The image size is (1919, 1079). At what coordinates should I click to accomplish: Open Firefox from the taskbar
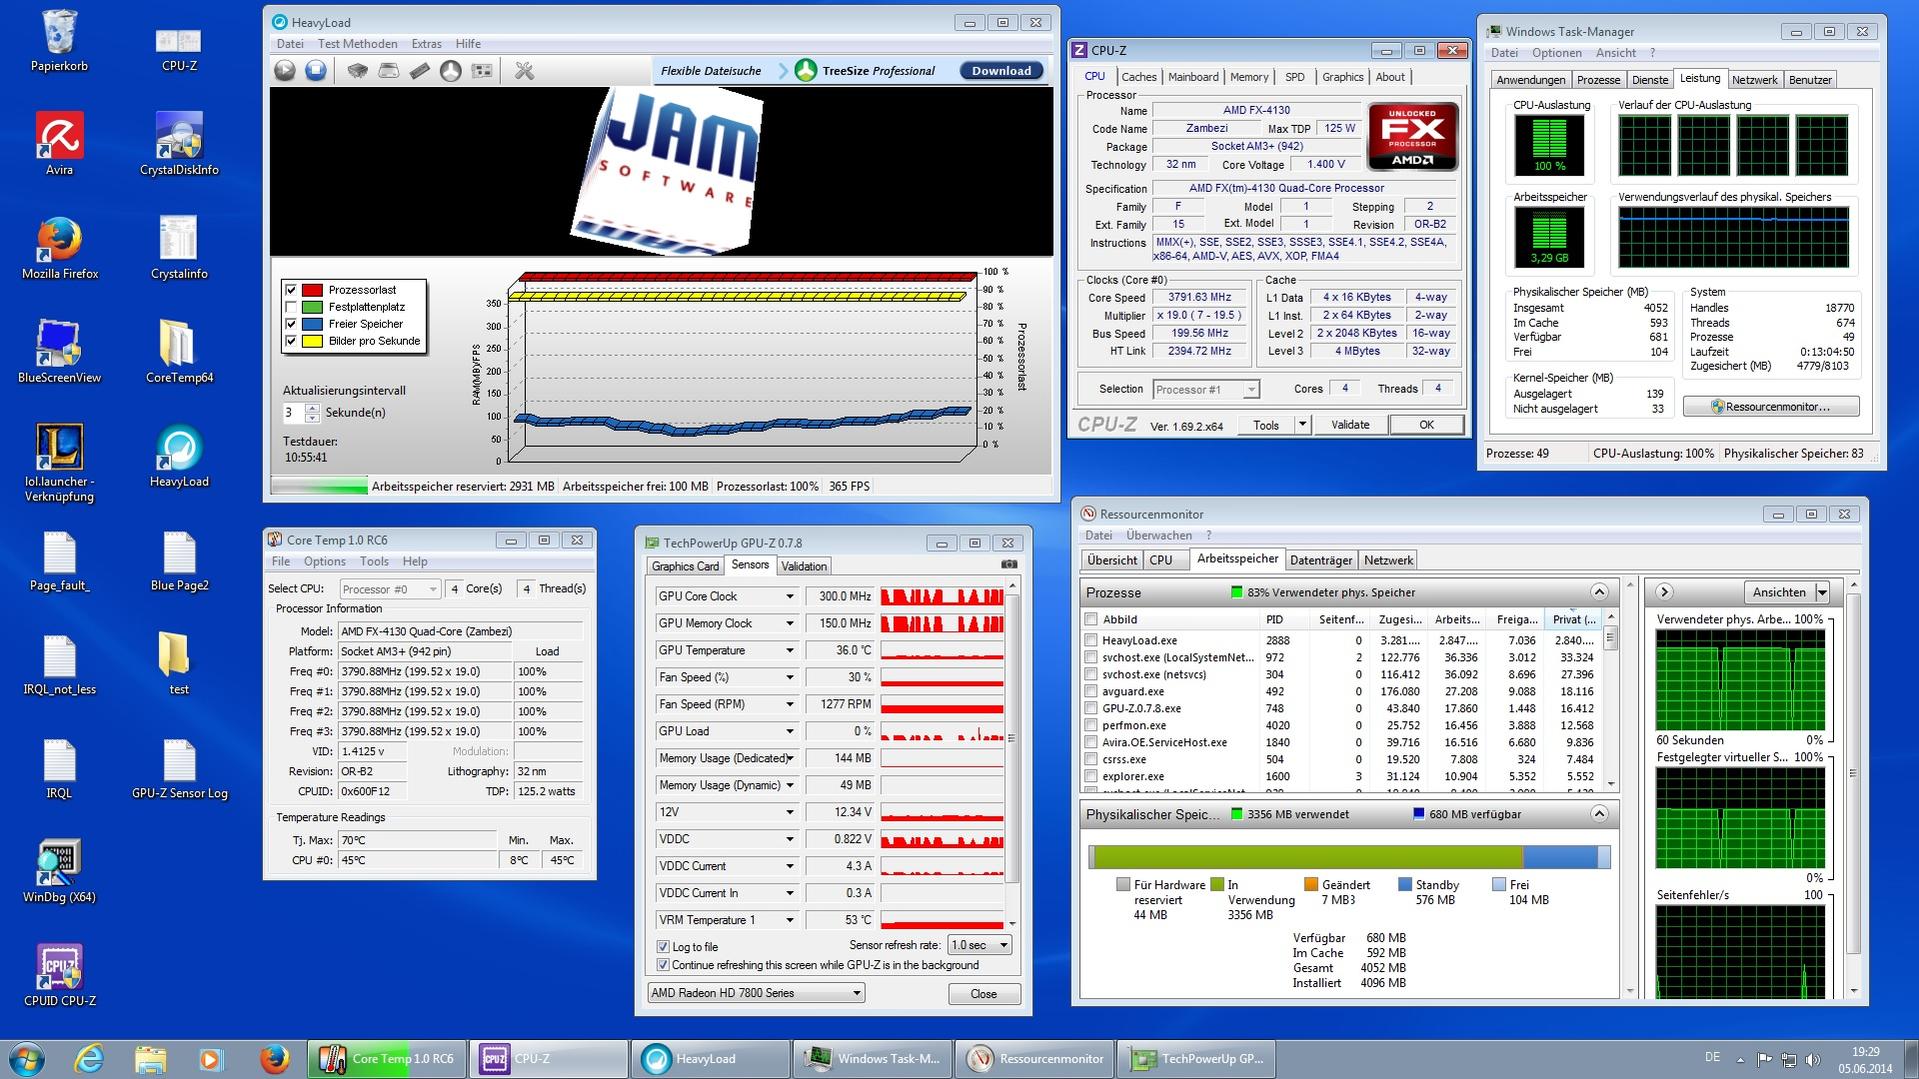point(273,1059)
